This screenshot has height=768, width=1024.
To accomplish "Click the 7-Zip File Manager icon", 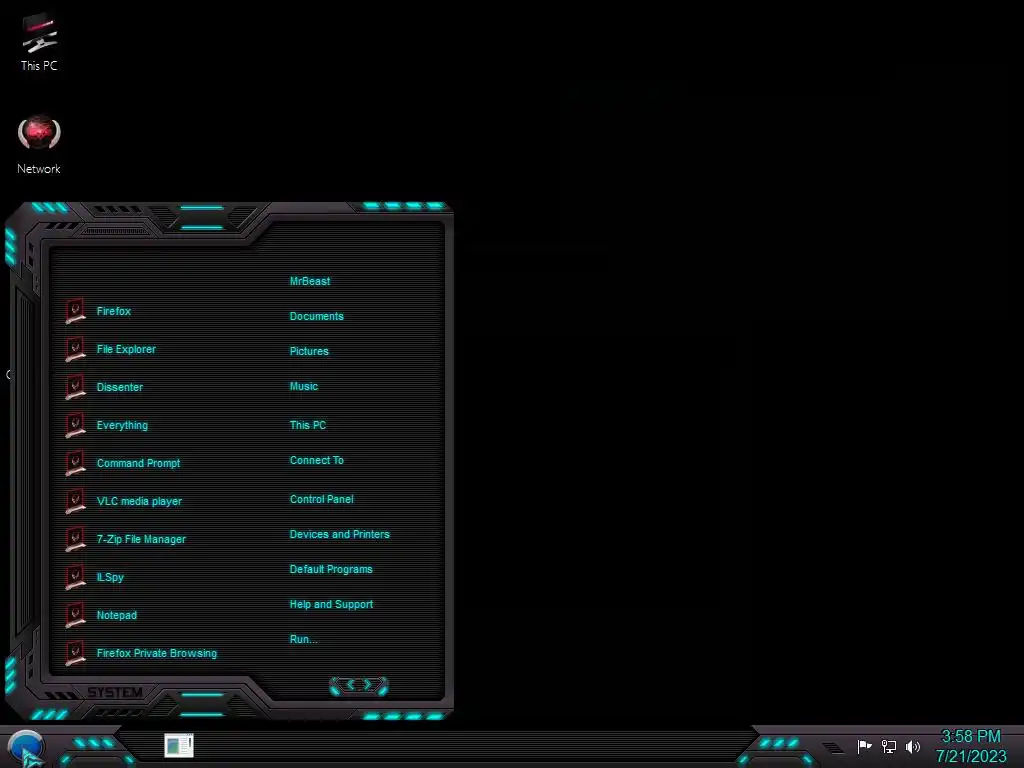I will click(76, 539).
